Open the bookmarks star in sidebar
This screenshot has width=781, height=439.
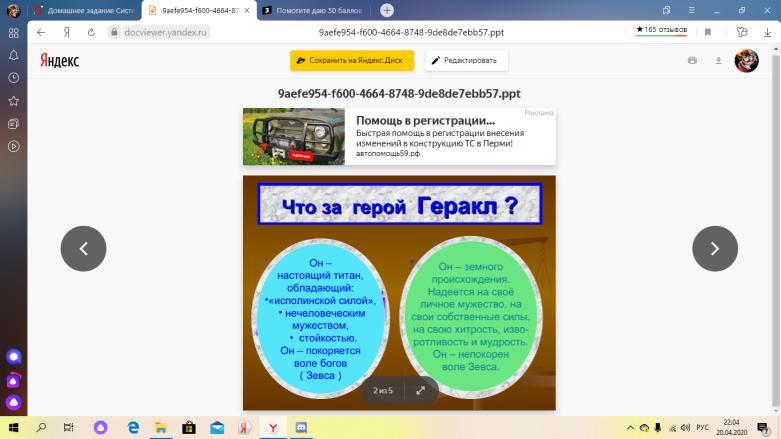point(13,101)
